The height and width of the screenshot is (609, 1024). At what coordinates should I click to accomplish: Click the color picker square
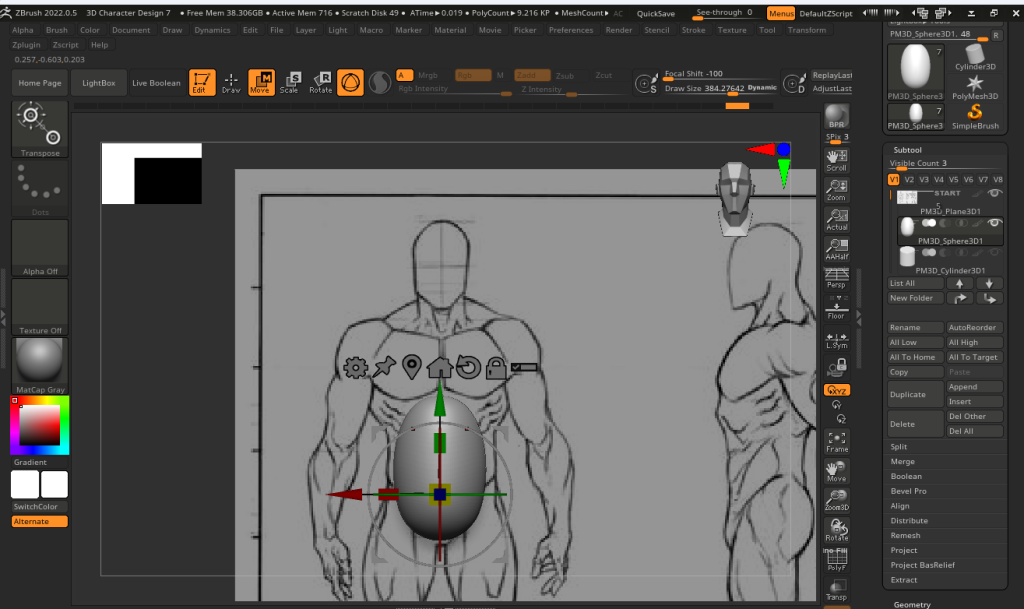point(40,426)
